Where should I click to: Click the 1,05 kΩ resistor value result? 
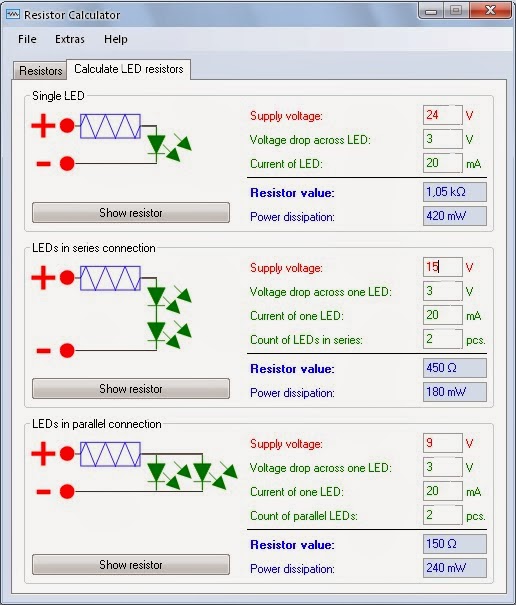[455, 192]
